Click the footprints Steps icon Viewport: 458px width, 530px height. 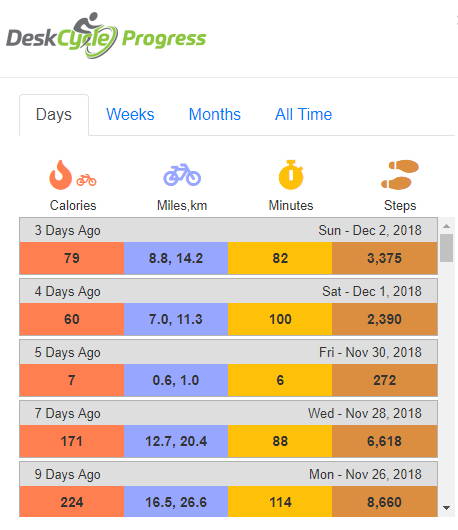point(400,174)
